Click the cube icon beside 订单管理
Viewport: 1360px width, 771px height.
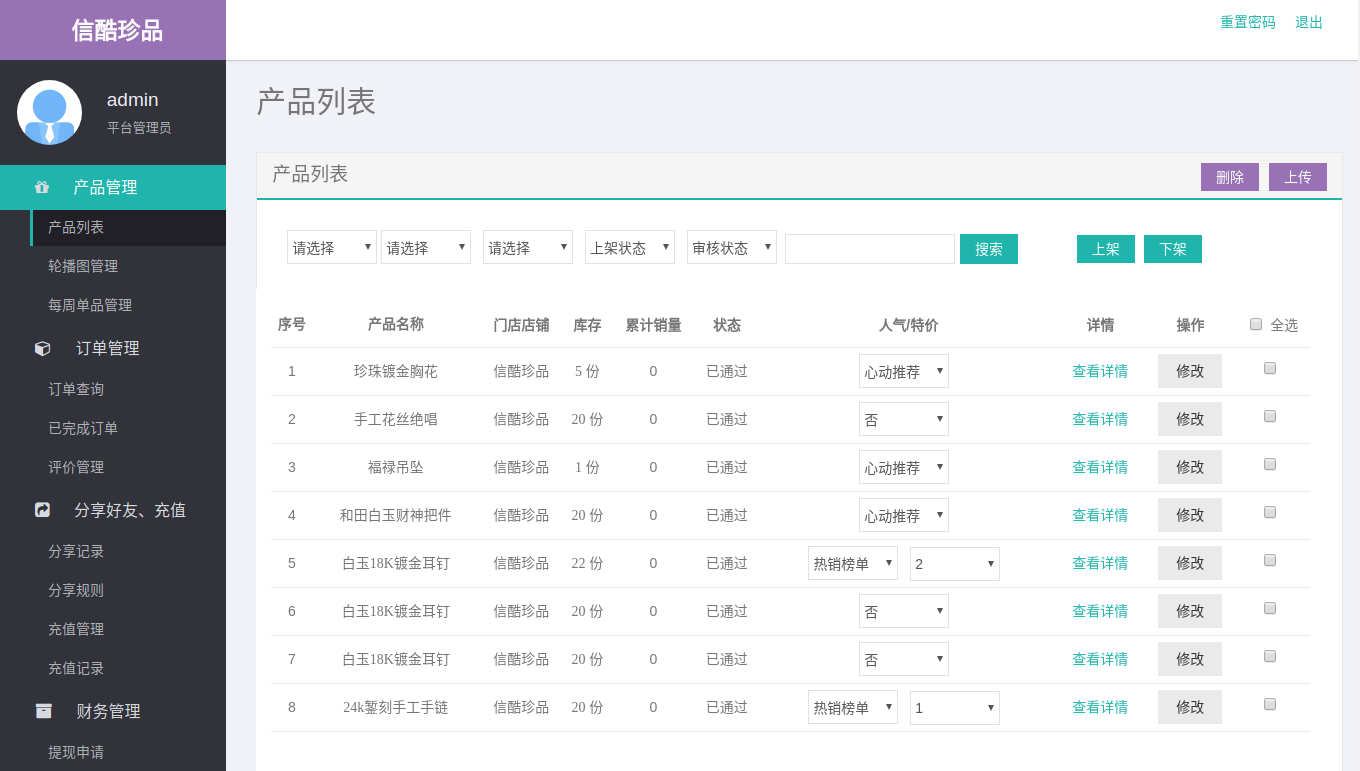click(43, 348)
